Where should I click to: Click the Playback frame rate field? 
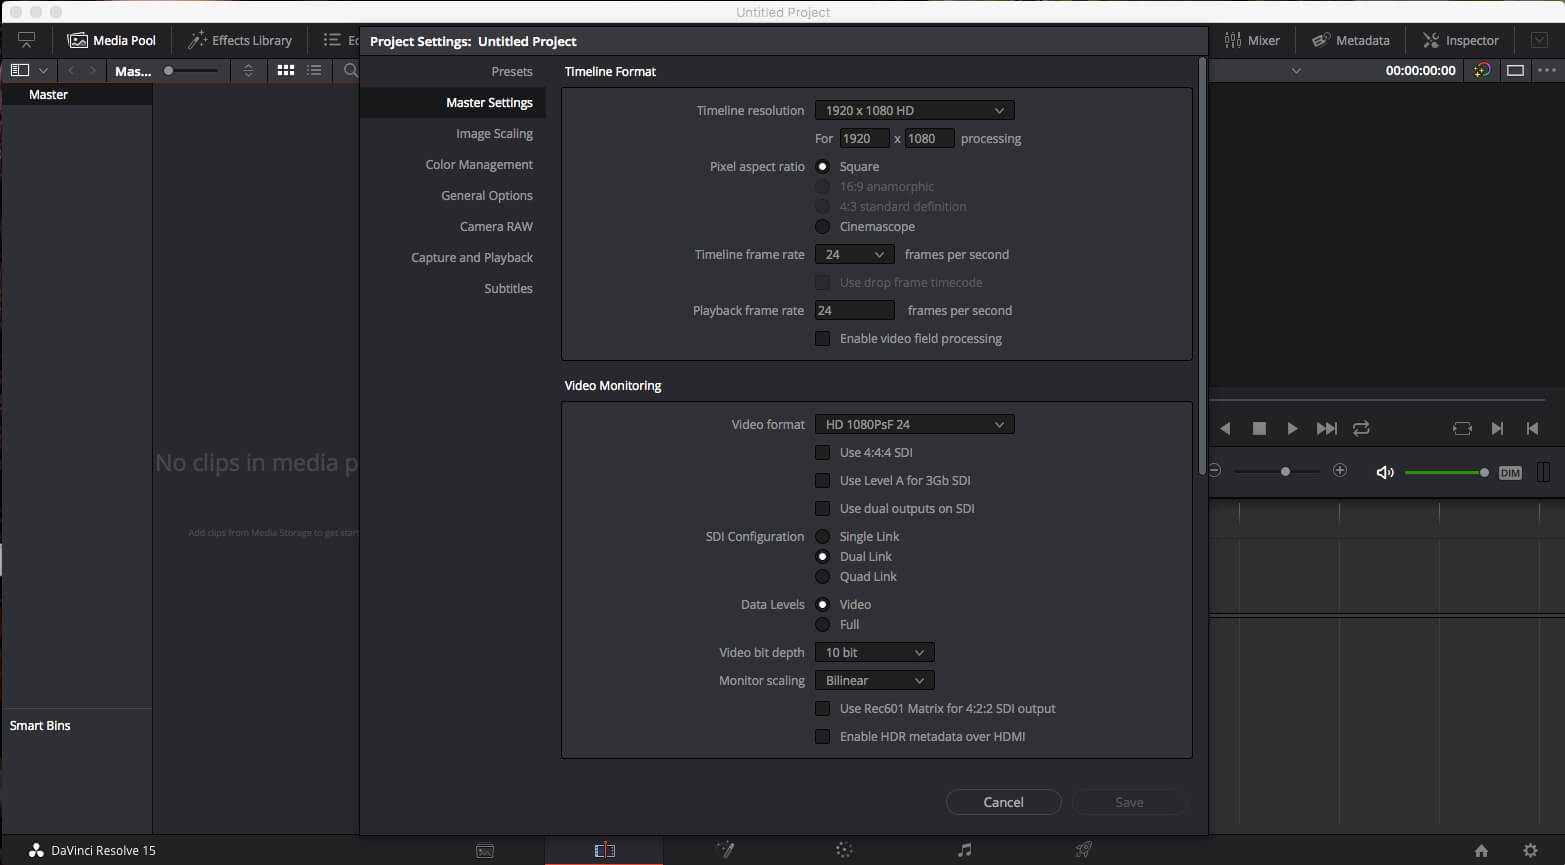[x=854, y=310]
